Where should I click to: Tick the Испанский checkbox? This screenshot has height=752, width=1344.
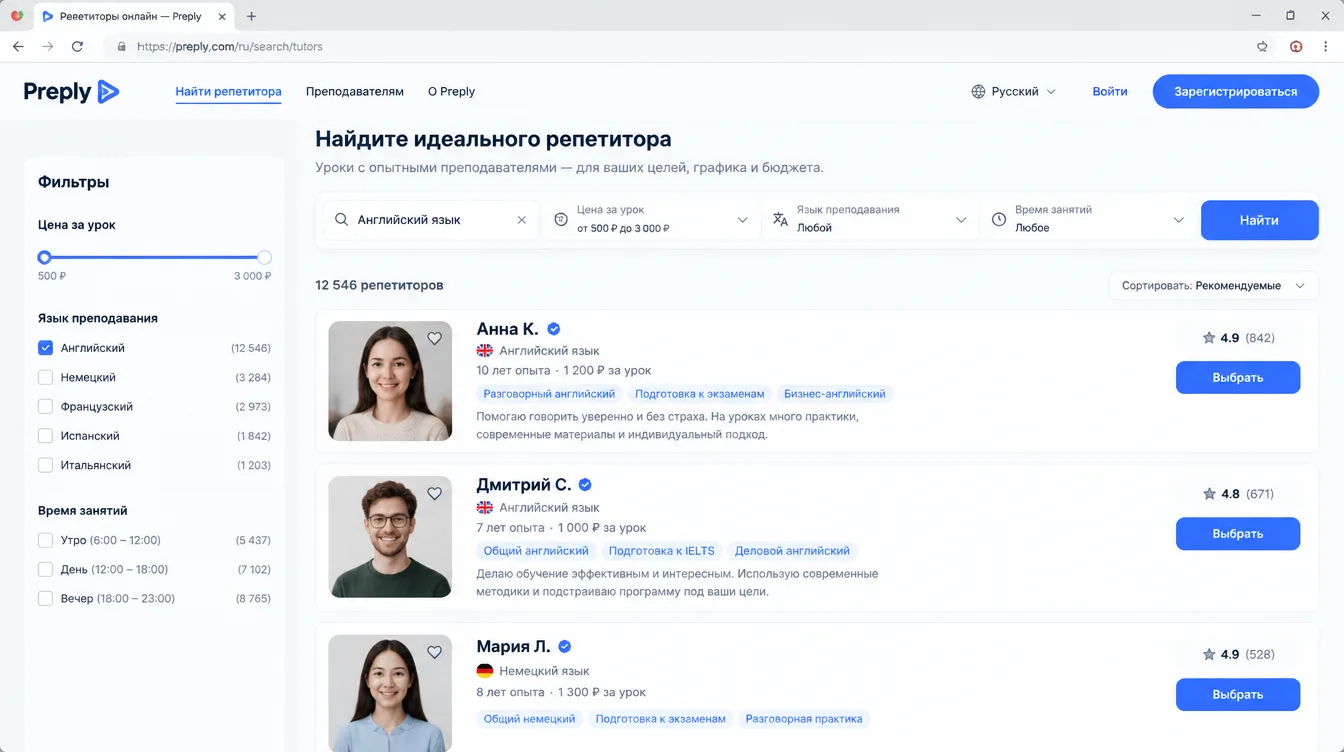pos(45,436)
